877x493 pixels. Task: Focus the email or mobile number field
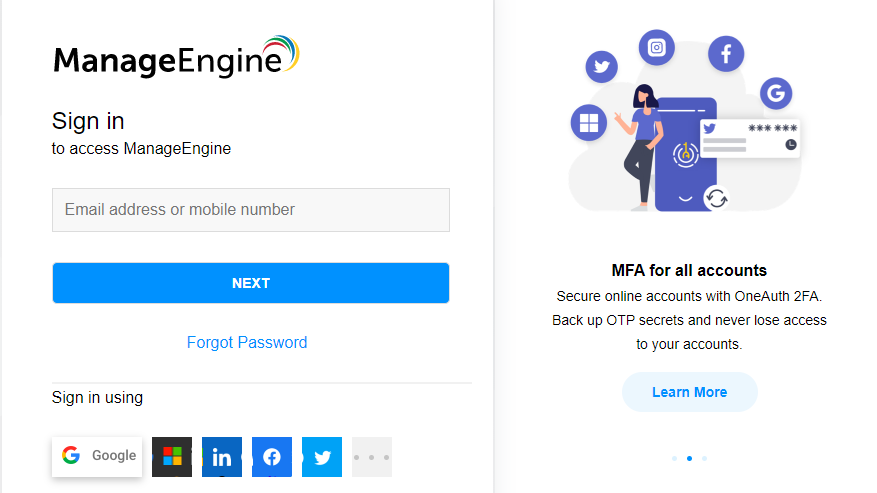pyautogui.click(x=251, y=210)
